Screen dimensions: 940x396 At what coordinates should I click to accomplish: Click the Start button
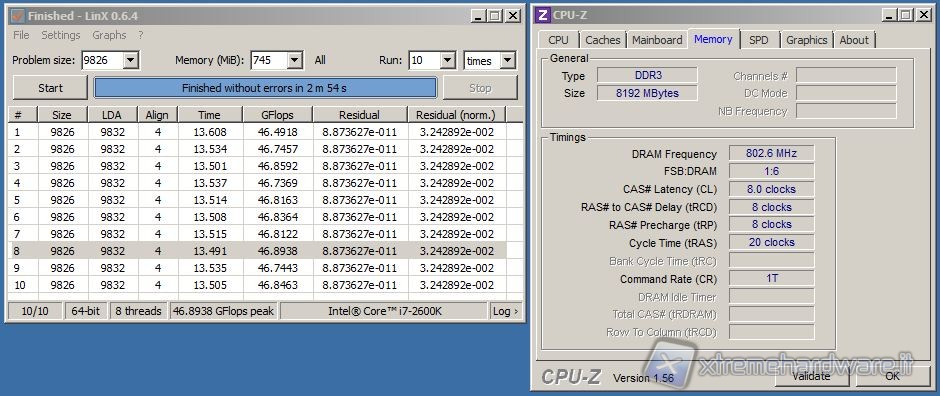(50, 88)
